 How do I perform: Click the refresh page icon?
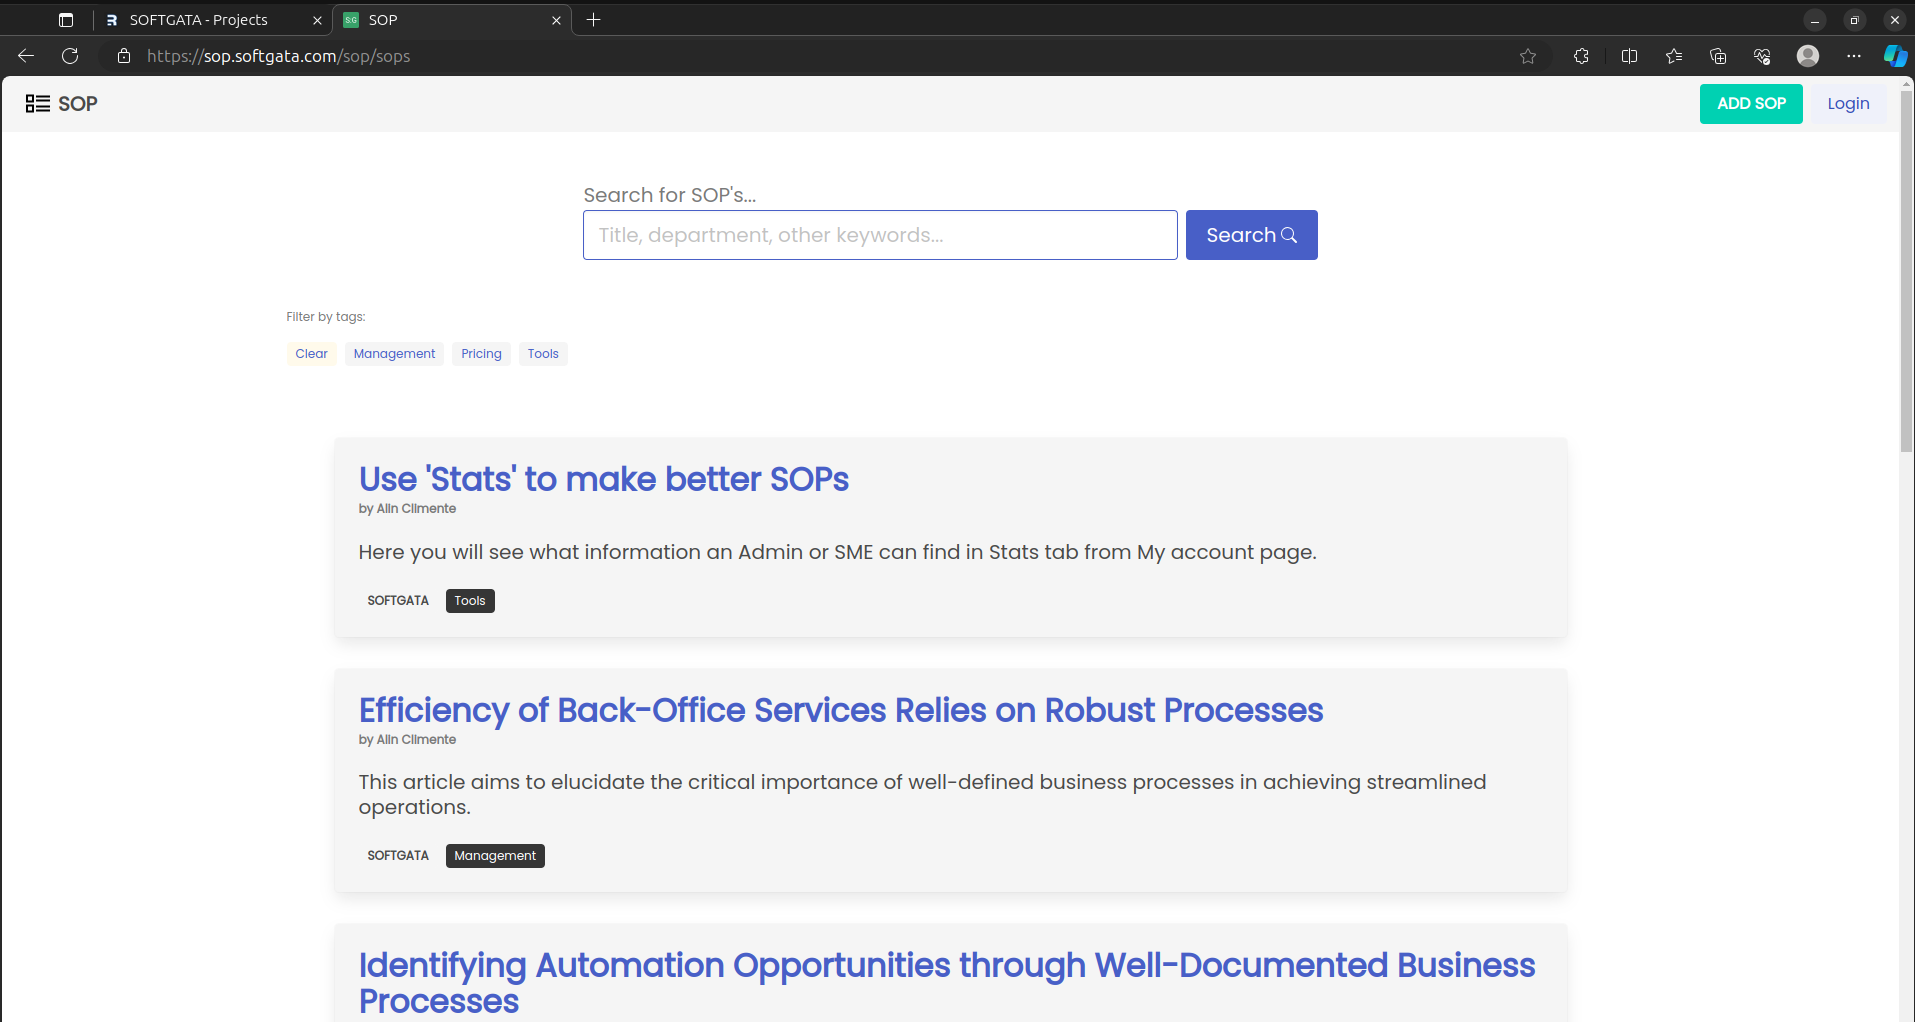pos(70,56)
